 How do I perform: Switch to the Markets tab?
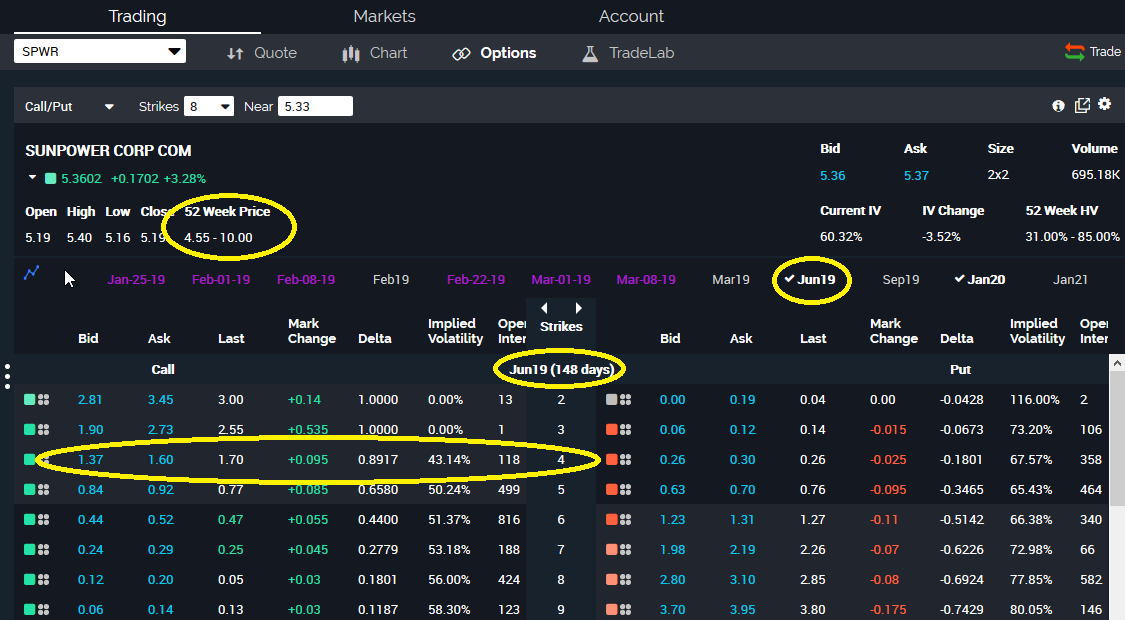tap(385, 16)
